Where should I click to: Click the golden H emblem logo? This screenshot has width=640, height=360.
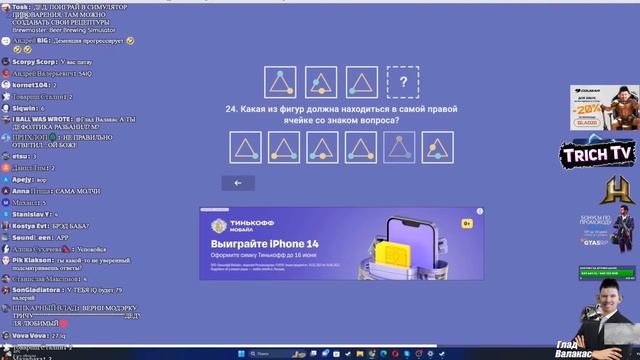[617, 190]
